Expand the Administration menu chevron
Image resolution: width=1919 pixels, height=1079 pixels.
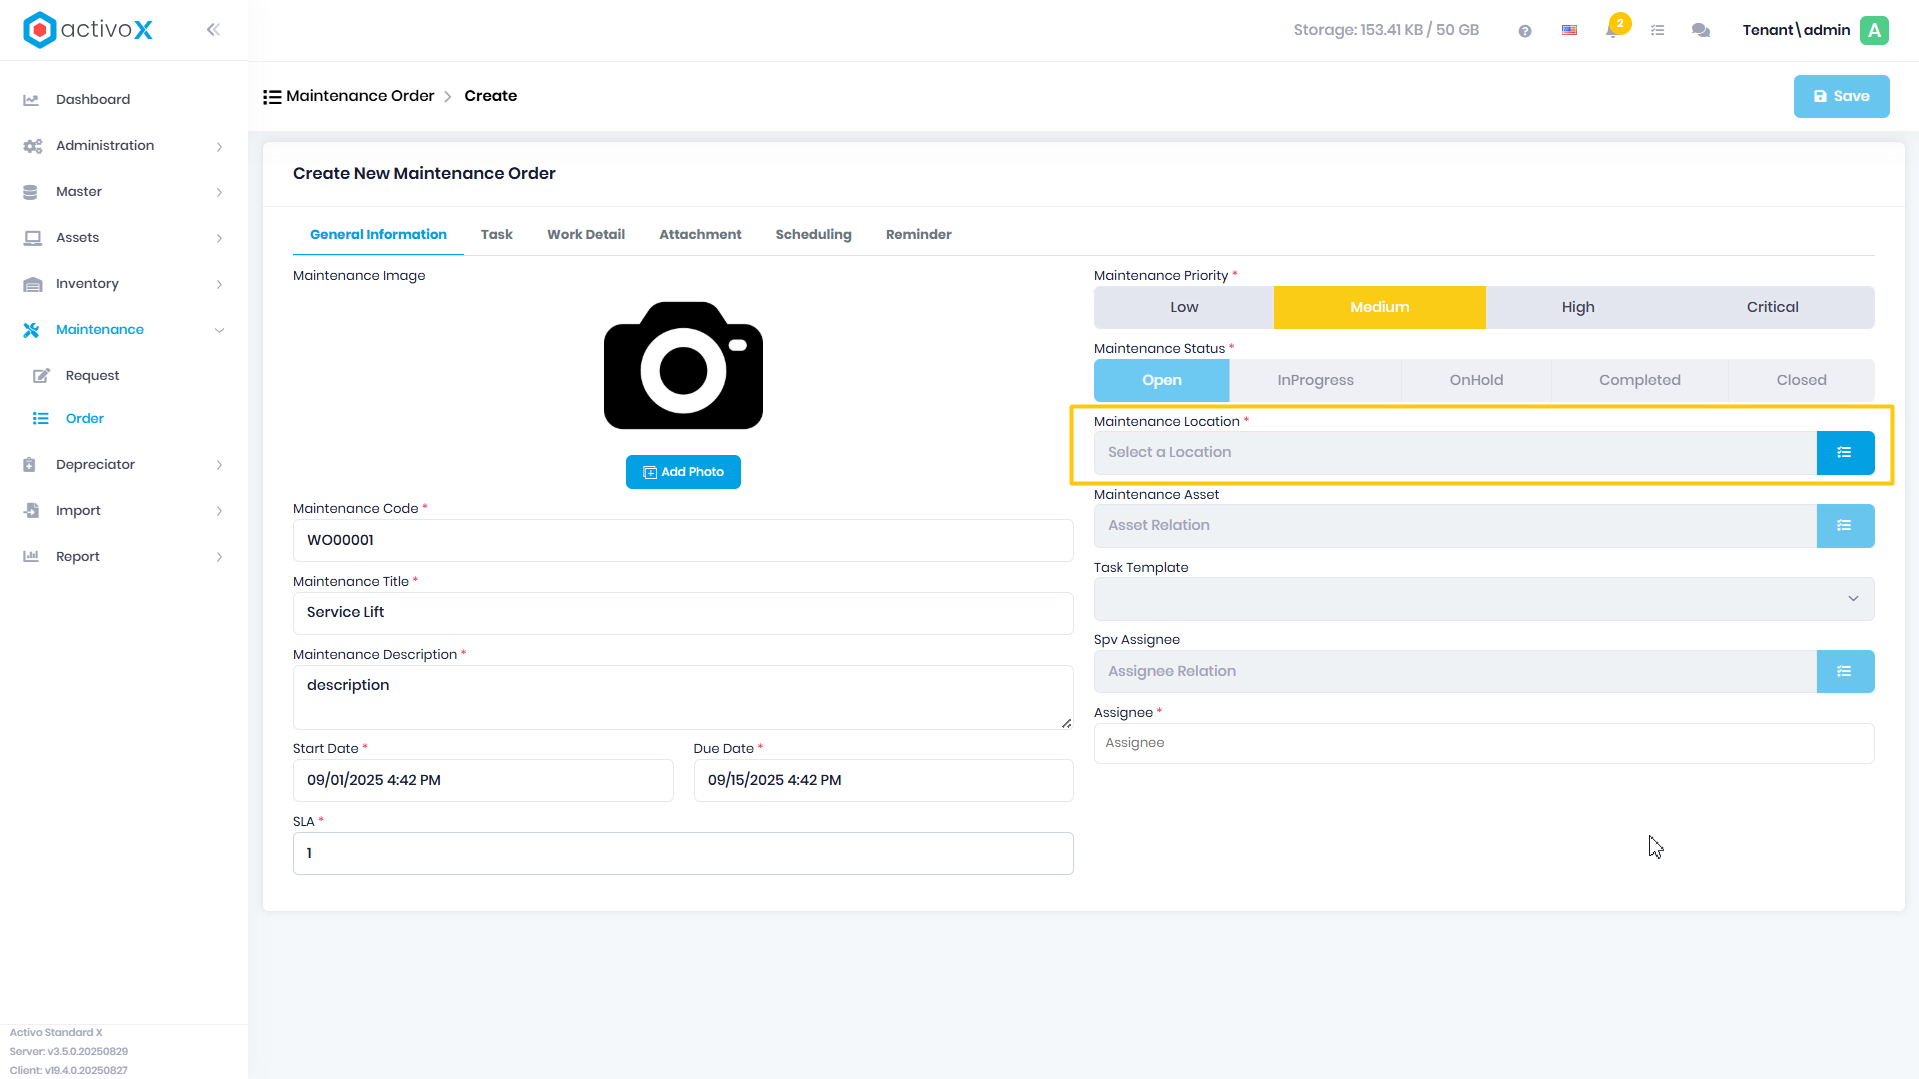coord(219,147)
